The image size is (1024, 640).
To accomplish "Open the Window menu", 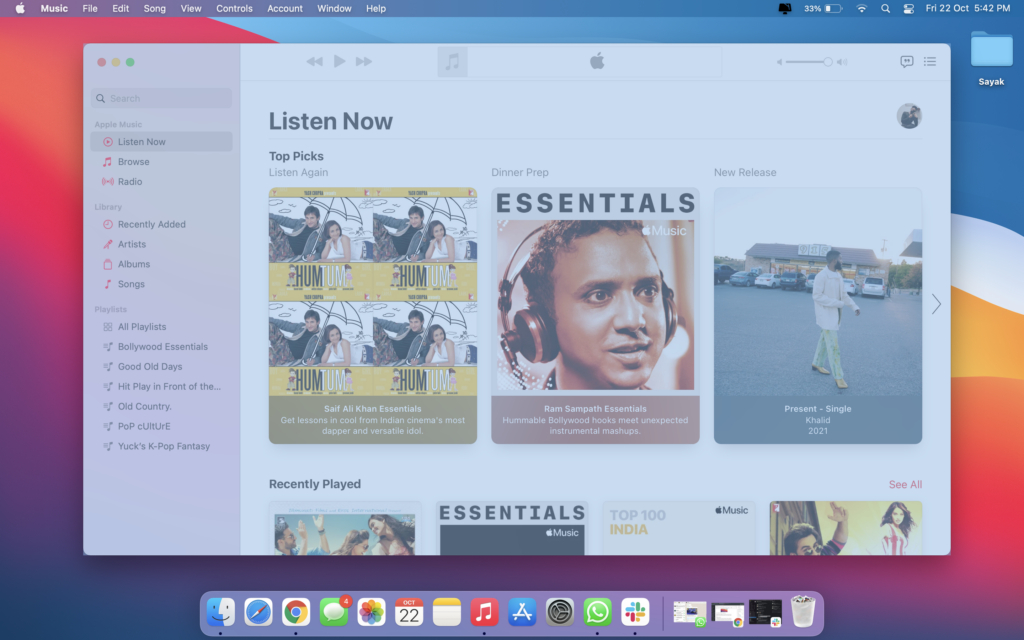I will (334, 8).
